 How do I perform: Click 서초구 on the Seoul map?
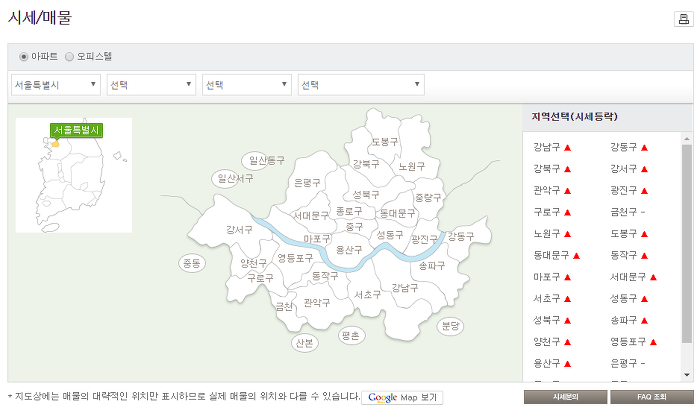pyautogui.click(x=367, y=295)
